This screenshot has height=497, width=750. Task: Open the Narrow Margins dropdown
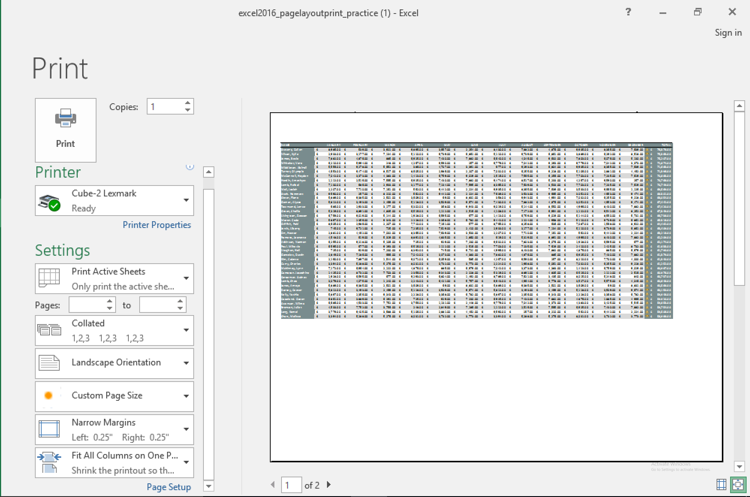point(114,429)
